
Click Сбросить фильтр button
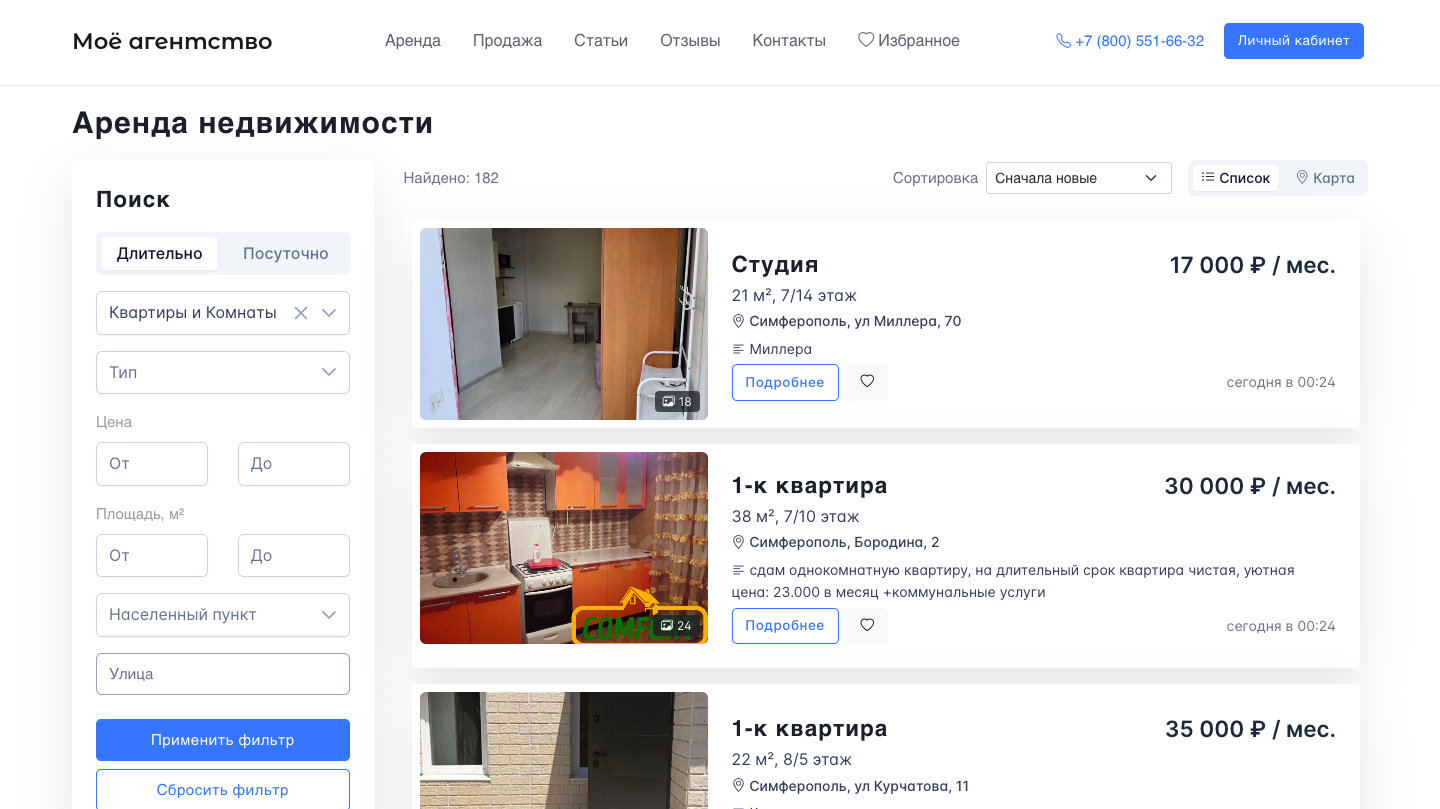[223, 790]
